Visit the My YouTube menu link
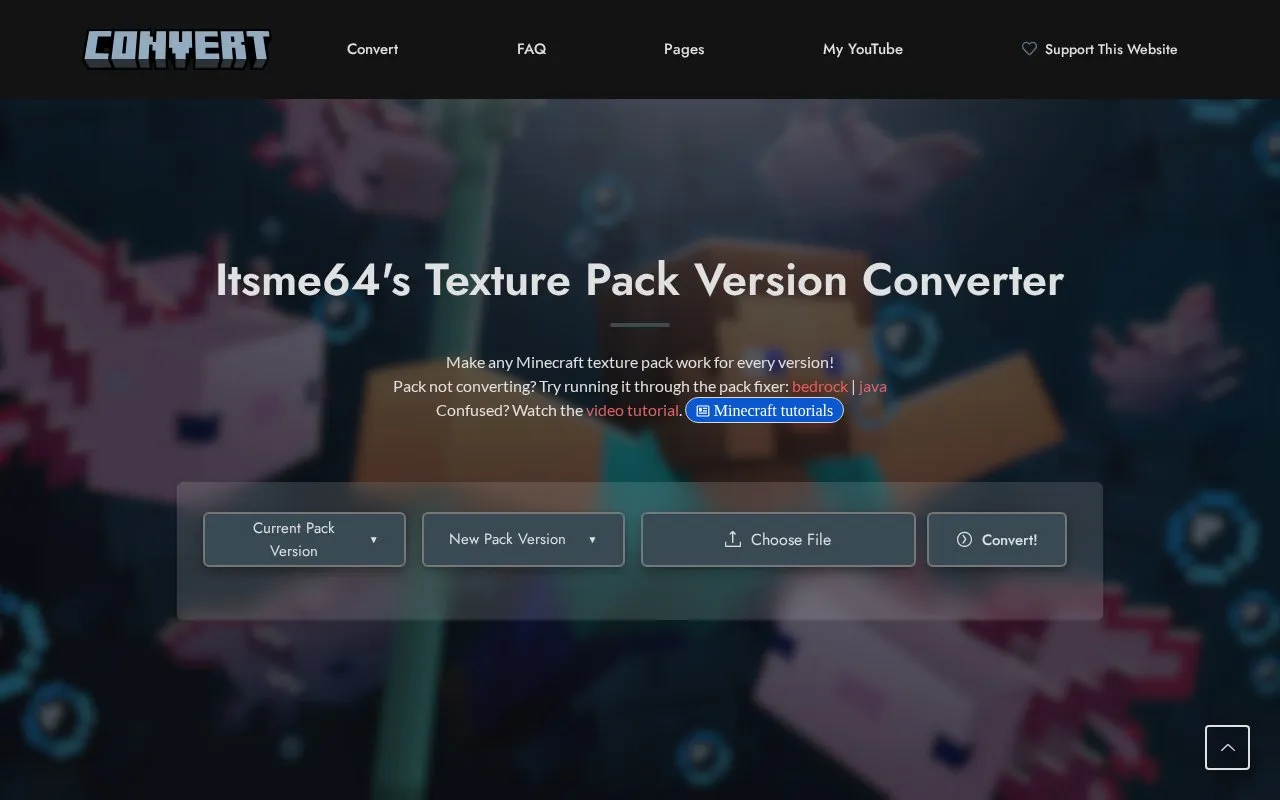The height and width of the screenshot is (800, 1280). 863,49
